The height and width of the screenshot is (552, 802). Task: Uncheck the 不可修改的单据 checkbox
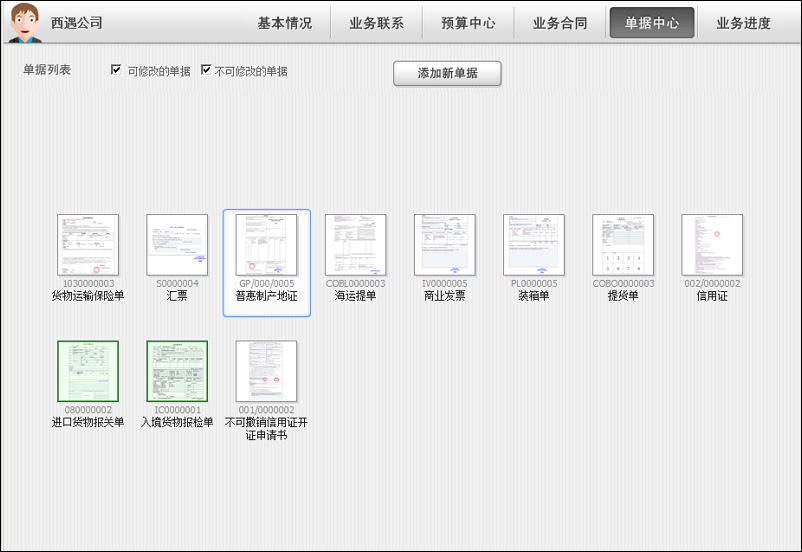pos(206,71)
